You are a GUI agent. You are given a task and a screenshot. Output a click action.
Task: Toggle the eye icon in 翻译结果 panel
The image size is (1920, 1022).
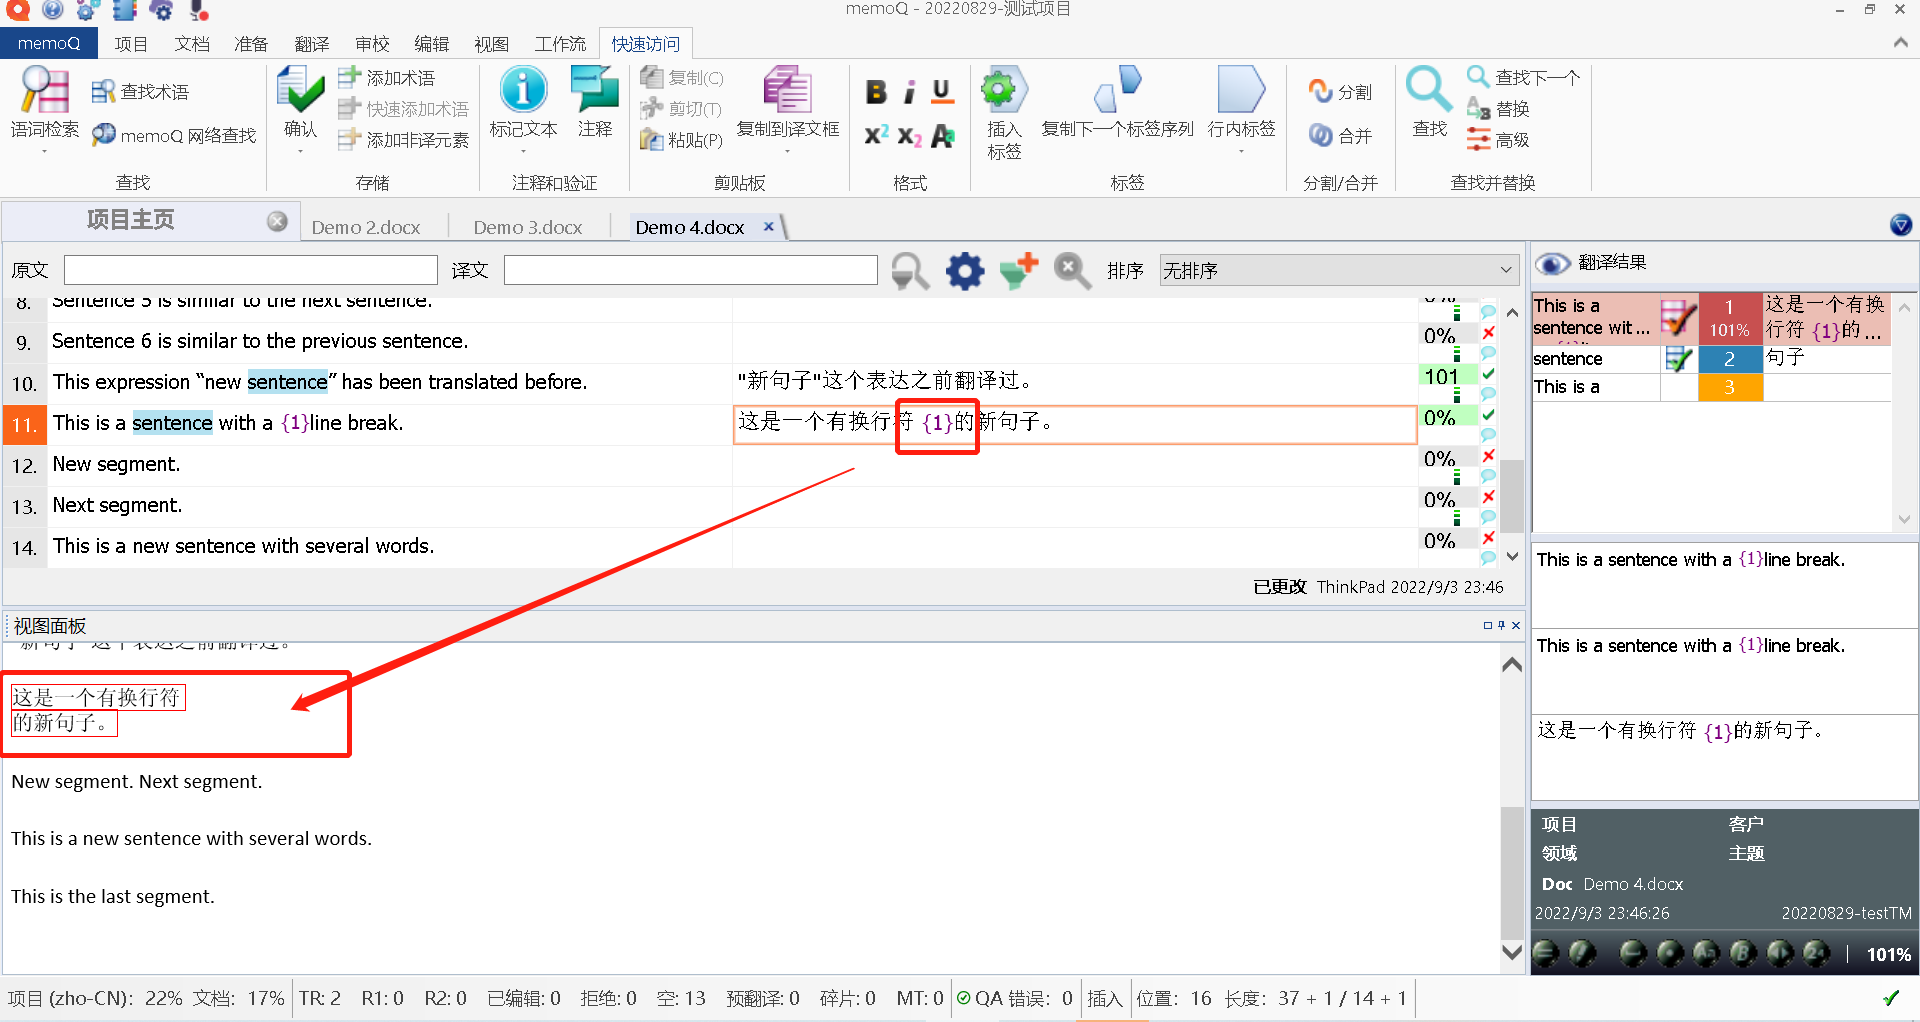pyautogui.click(x=1552, y=263)
